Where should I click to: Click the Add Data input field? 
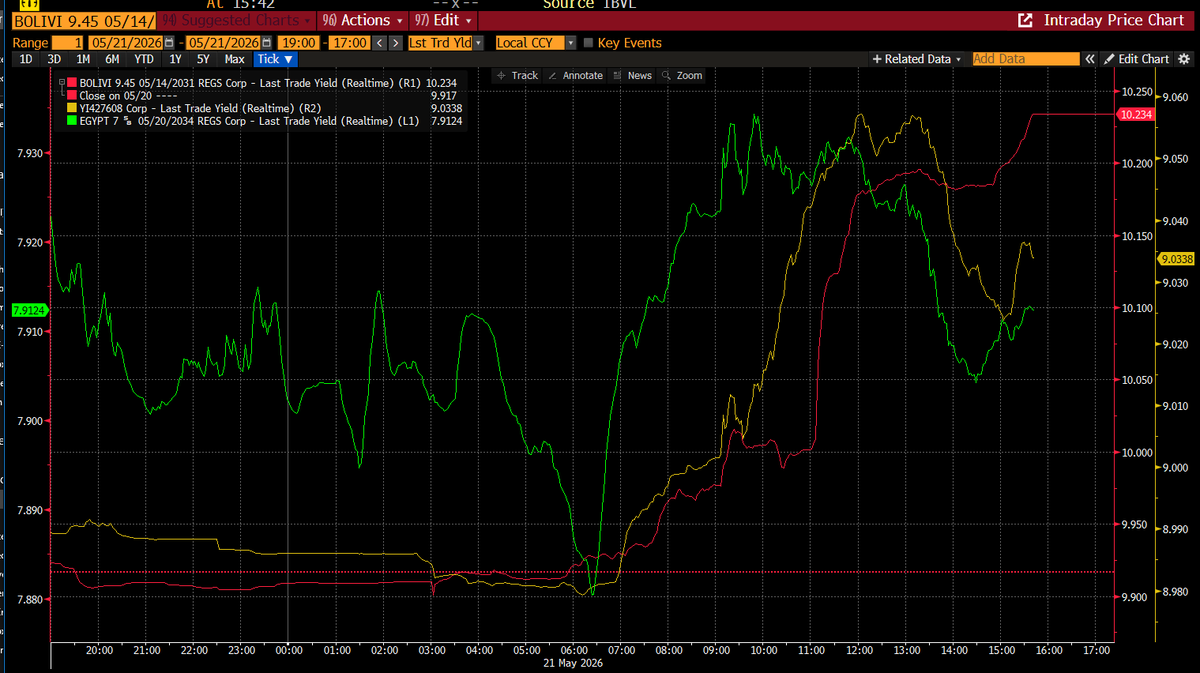click(1026, 59)
